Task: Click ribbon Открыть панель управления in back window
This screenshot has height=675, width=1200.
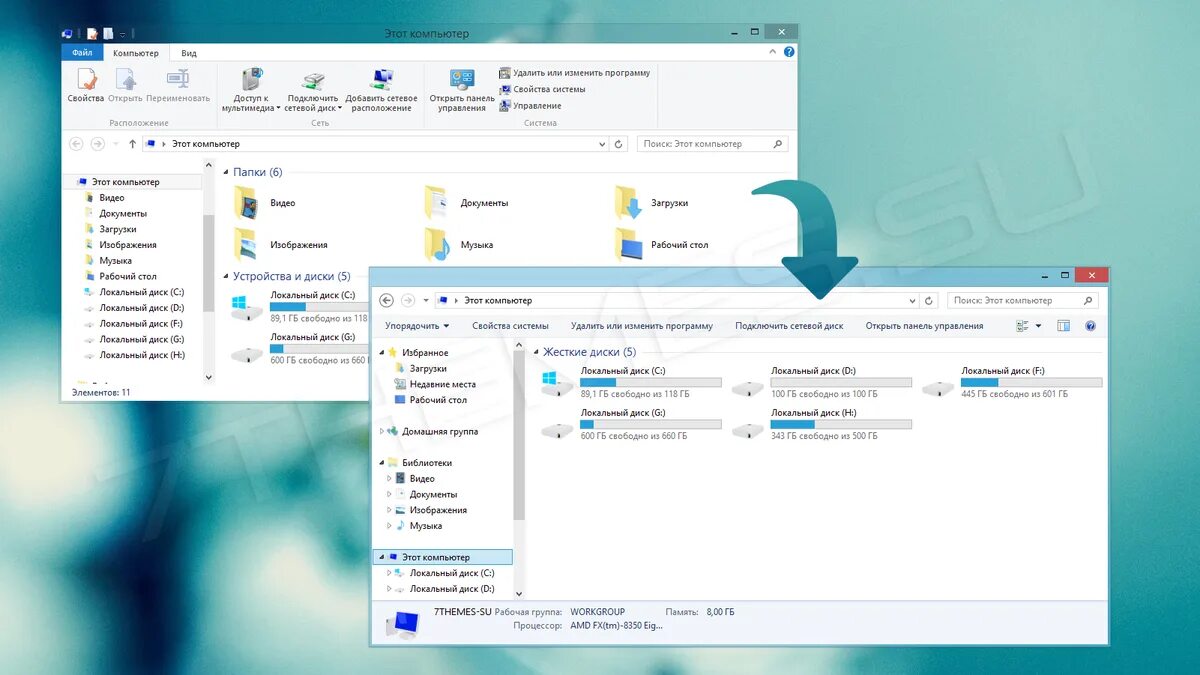Action: tap(462, 90)
